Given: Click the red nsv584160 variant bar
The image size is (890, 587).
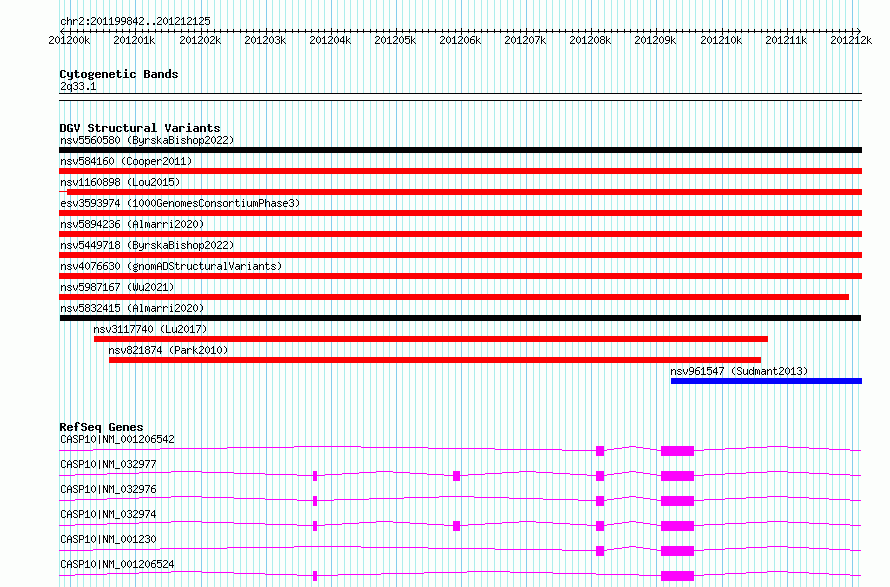Looking at the screenshot, I should click(460, 171).
